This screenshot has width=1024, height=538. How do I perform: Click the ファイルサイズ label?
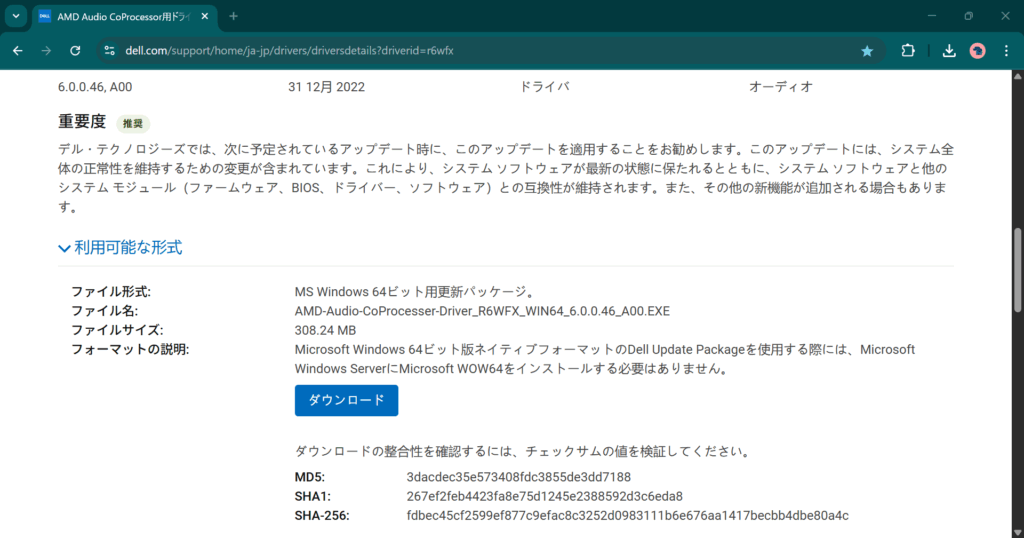point(117,330)
